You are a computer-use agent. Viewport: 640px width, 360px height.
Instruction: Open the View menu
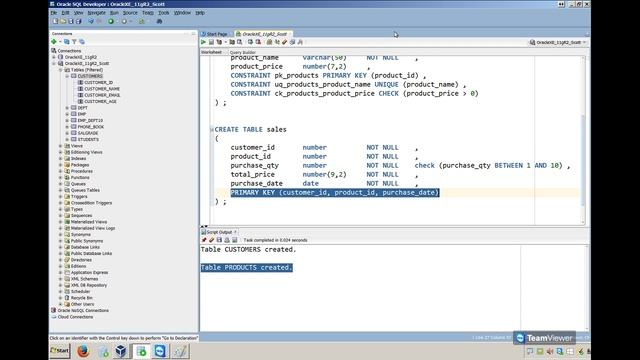(x=78, y=13)
